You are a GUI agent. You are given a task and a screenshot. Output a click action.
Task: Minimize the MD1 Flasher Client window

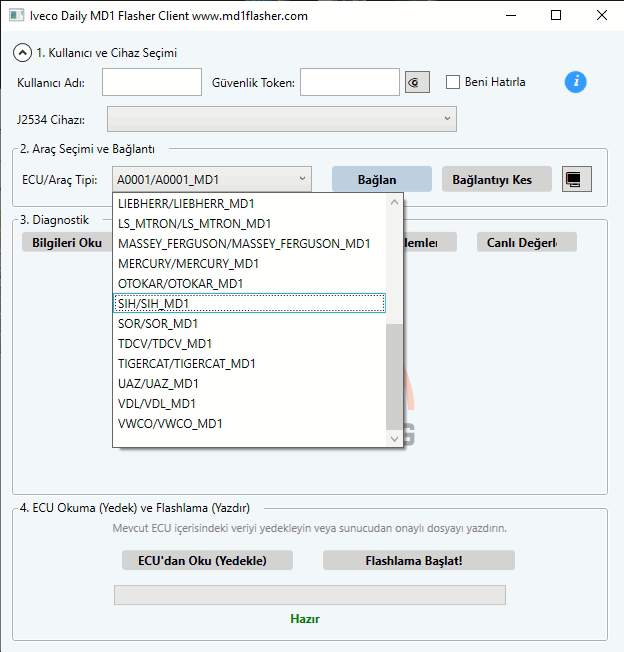click(511, 15)
